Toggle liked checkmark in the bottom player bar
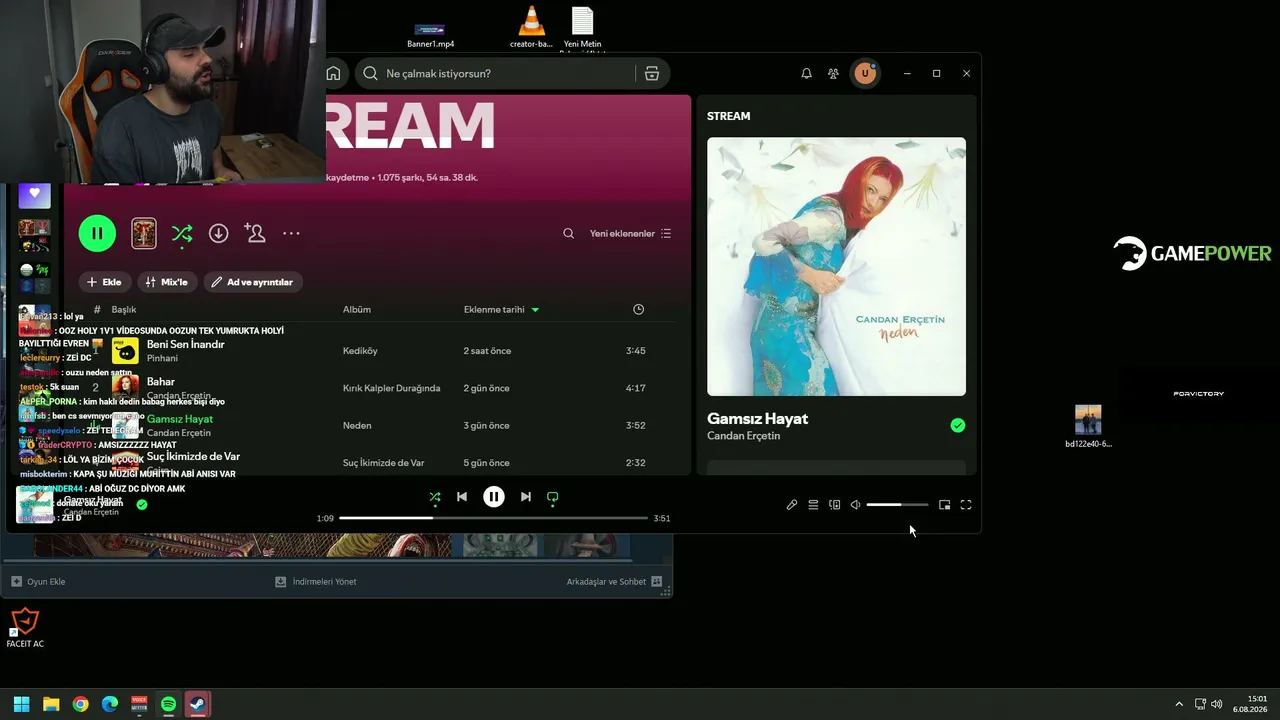Image resolution: width=1280 pixels, height=720 pixels. coord(141,504)
